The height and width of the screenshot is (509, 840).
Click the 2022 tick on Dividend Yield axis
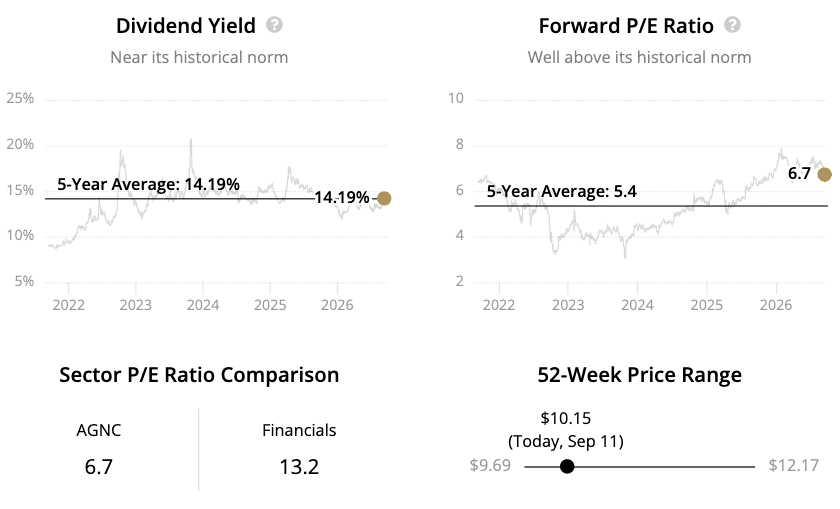(x=69, y=305)
